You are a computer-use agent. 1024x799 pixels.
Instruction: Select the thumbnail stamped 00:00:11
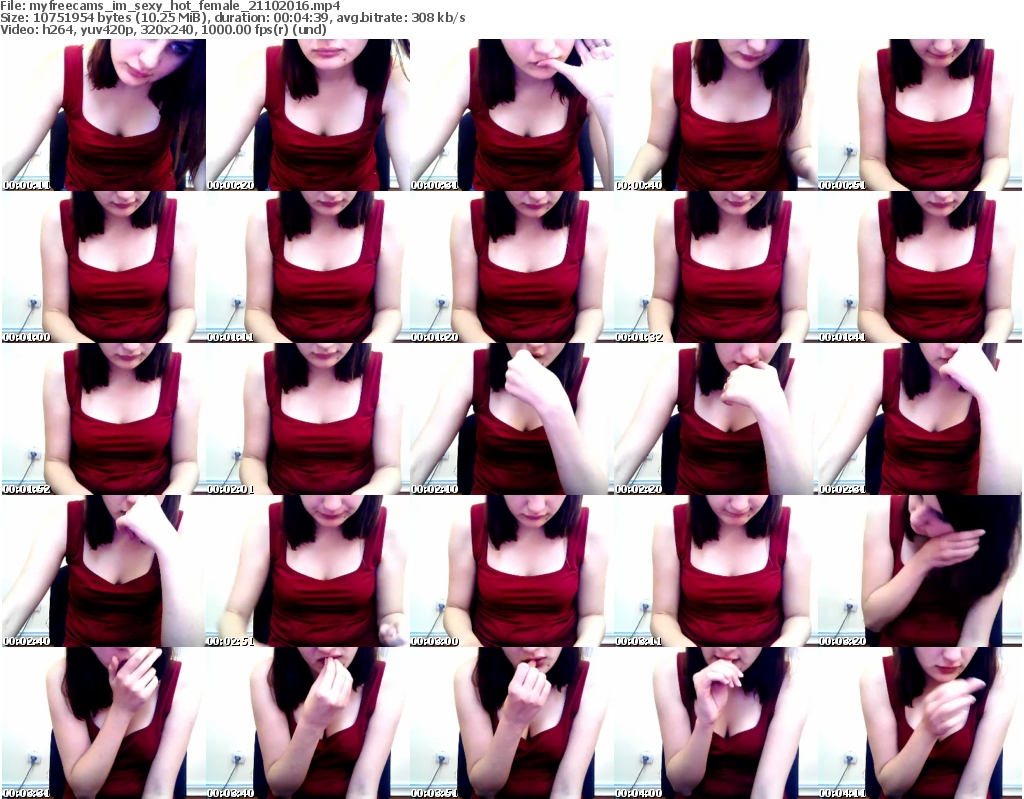[104, 115]
